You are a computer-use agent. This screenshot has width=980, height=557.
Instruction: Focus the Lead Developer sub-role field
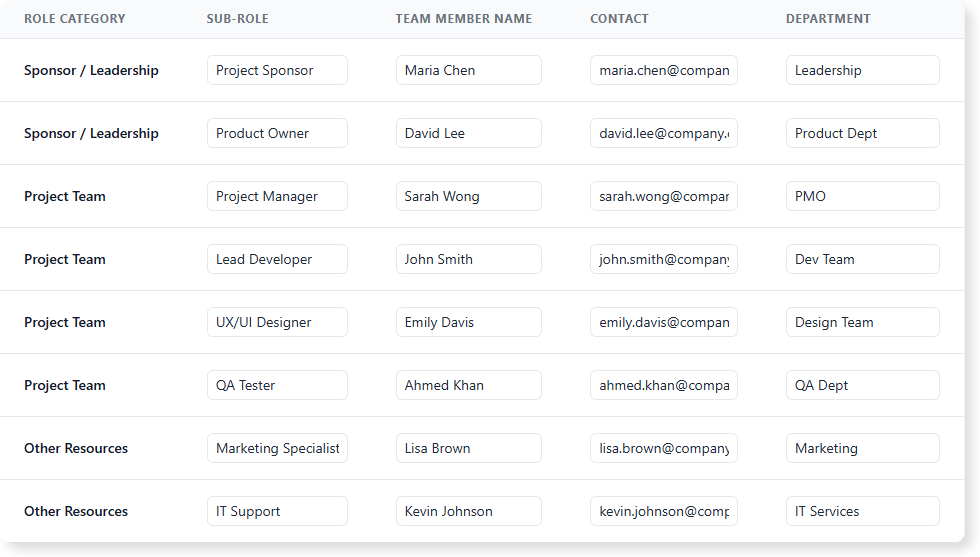pyautogui.click(x=277, y=259)
